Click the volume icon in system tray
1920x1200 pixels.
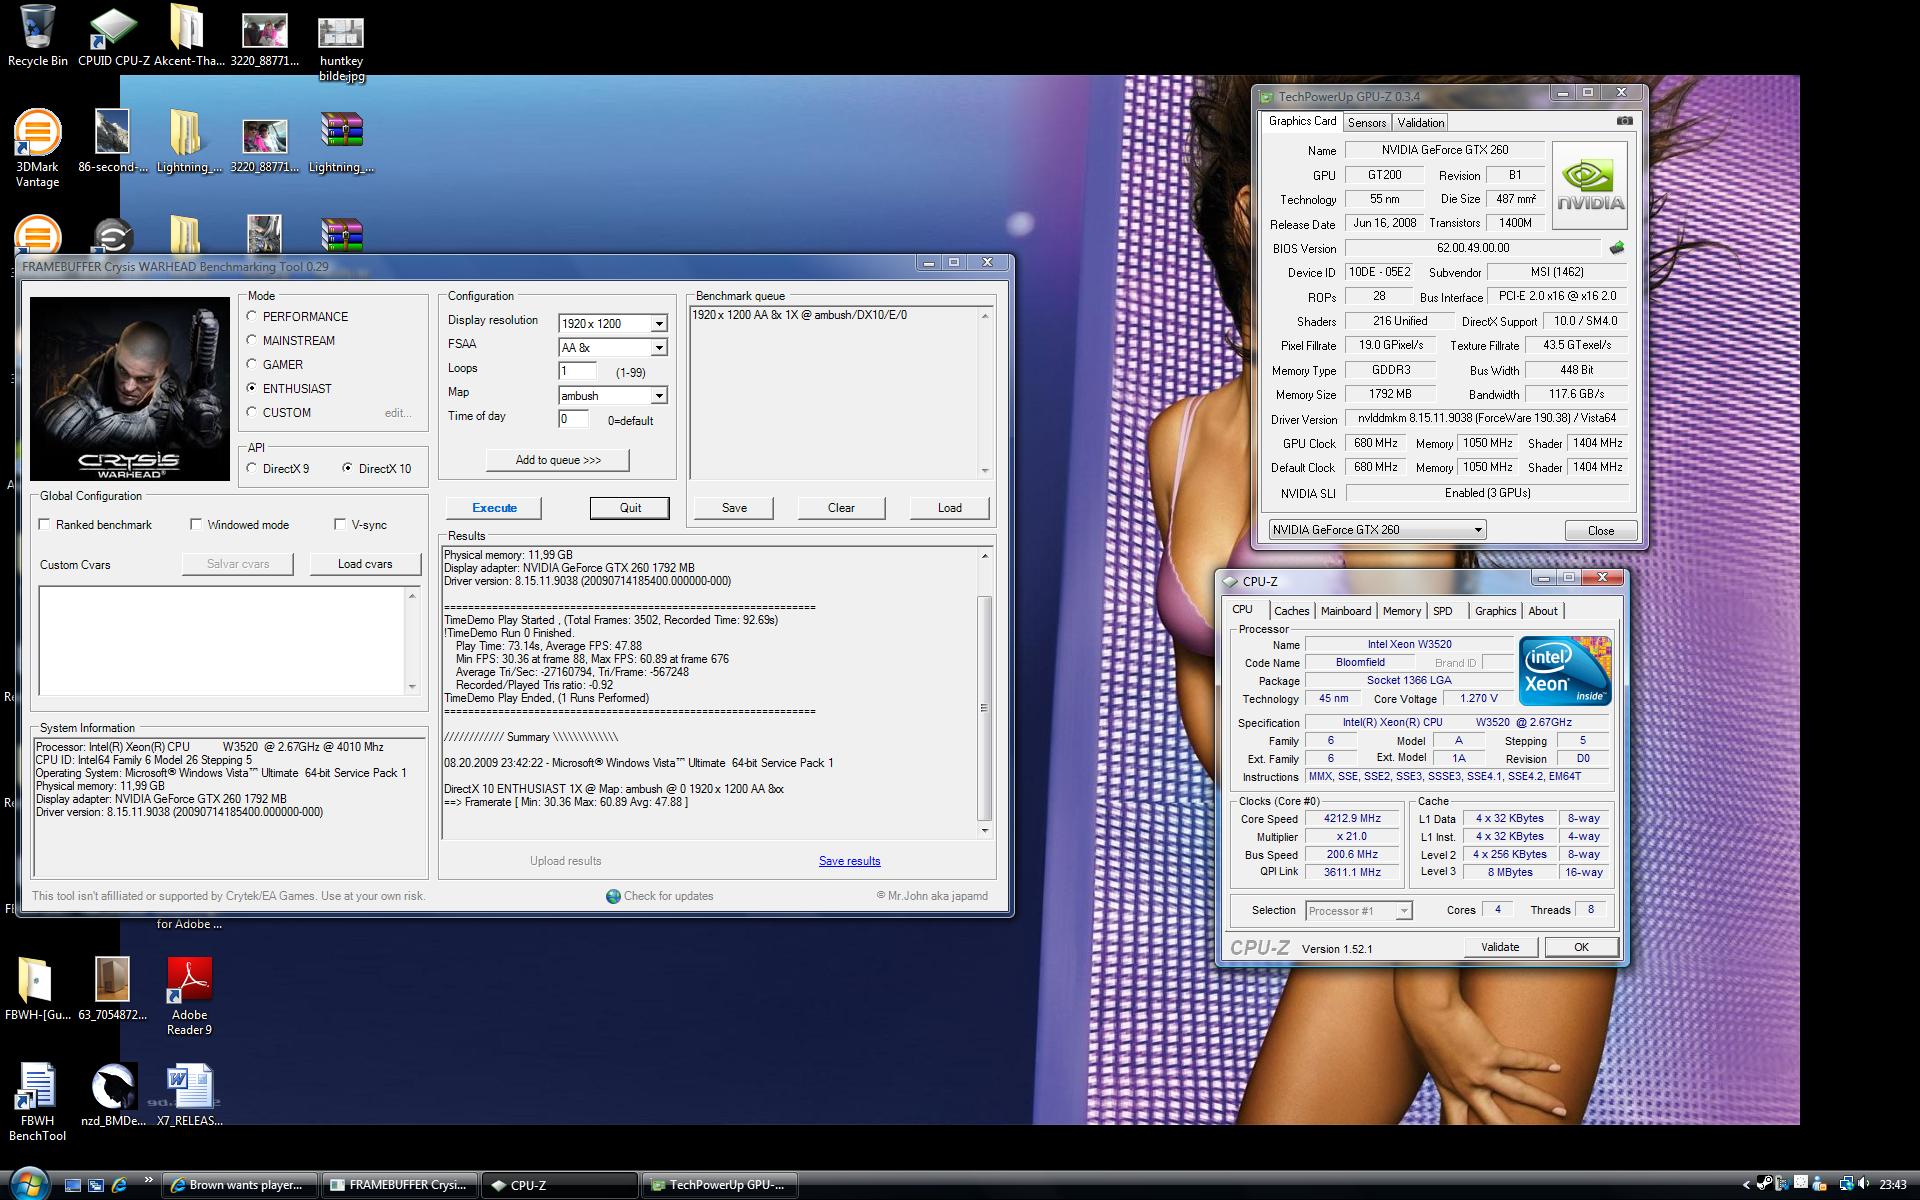[1865, 1184]
